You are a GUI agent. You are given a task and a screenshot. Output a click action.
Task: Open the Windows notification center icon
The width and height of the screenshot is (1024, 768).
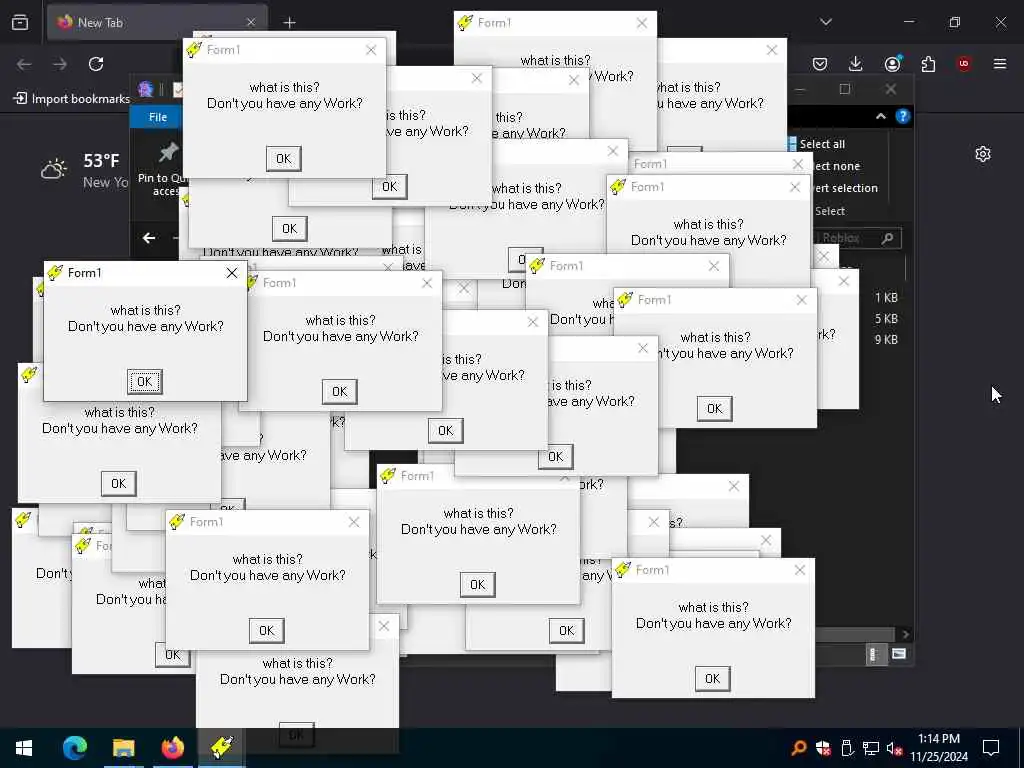pos(991,748)
